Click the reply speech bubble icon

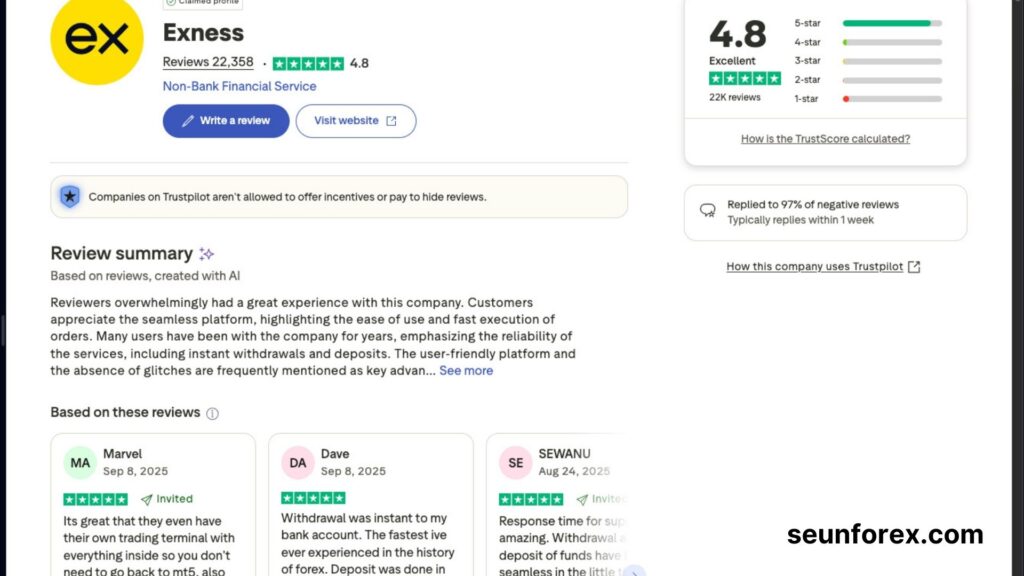[x=708, y=211]
